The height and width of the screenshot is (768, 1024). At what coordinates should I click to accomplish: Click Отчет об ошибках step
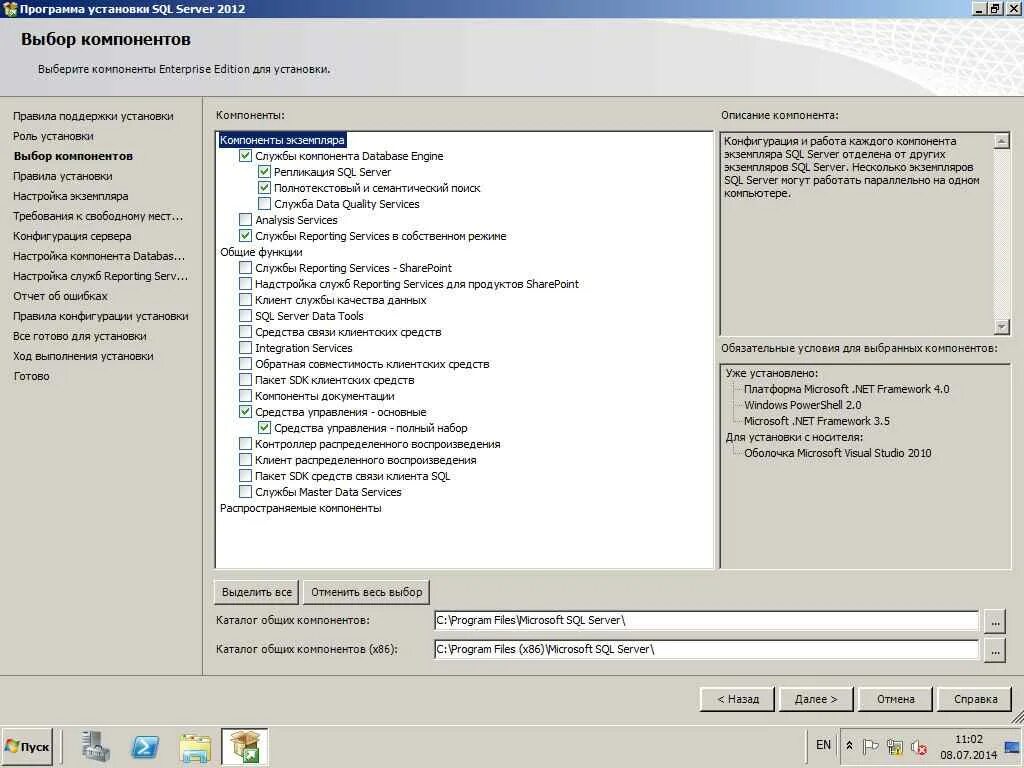(x=60, y=296)
